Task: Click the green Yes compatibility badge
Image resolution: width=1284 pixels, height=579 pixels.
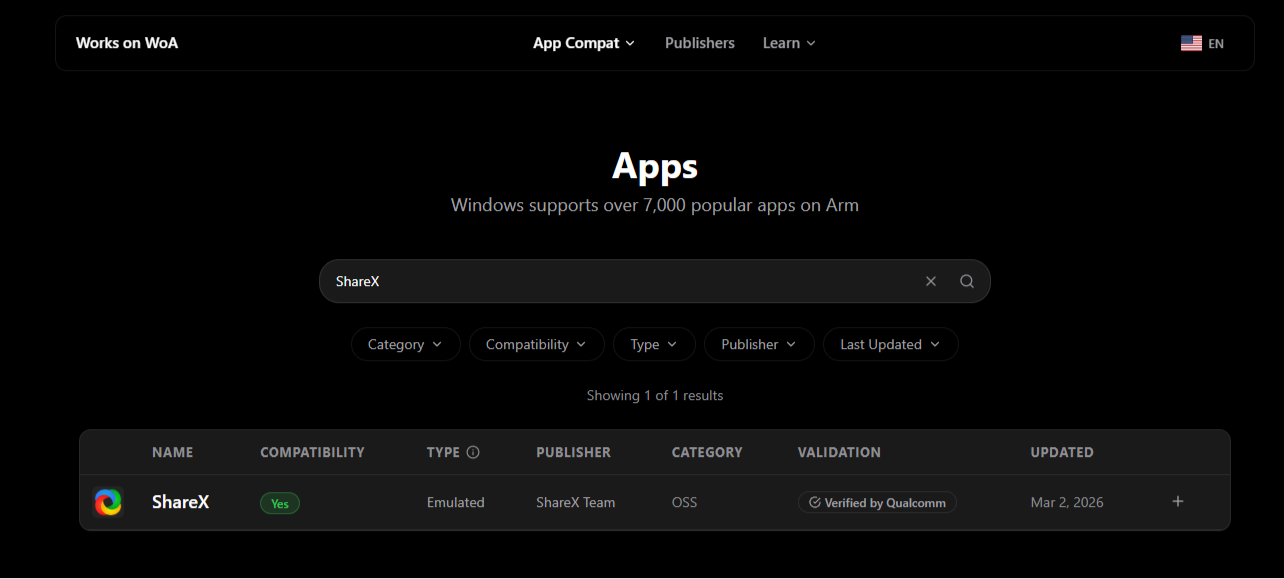Action: 280,503
